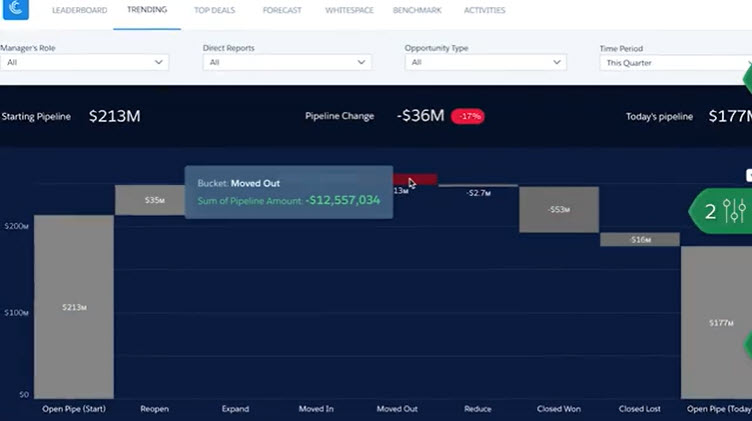The height and width of the screenshot is (421, 752).
Task: Expand the Manager's Role dropdown
Action: [x=84, y=62]
